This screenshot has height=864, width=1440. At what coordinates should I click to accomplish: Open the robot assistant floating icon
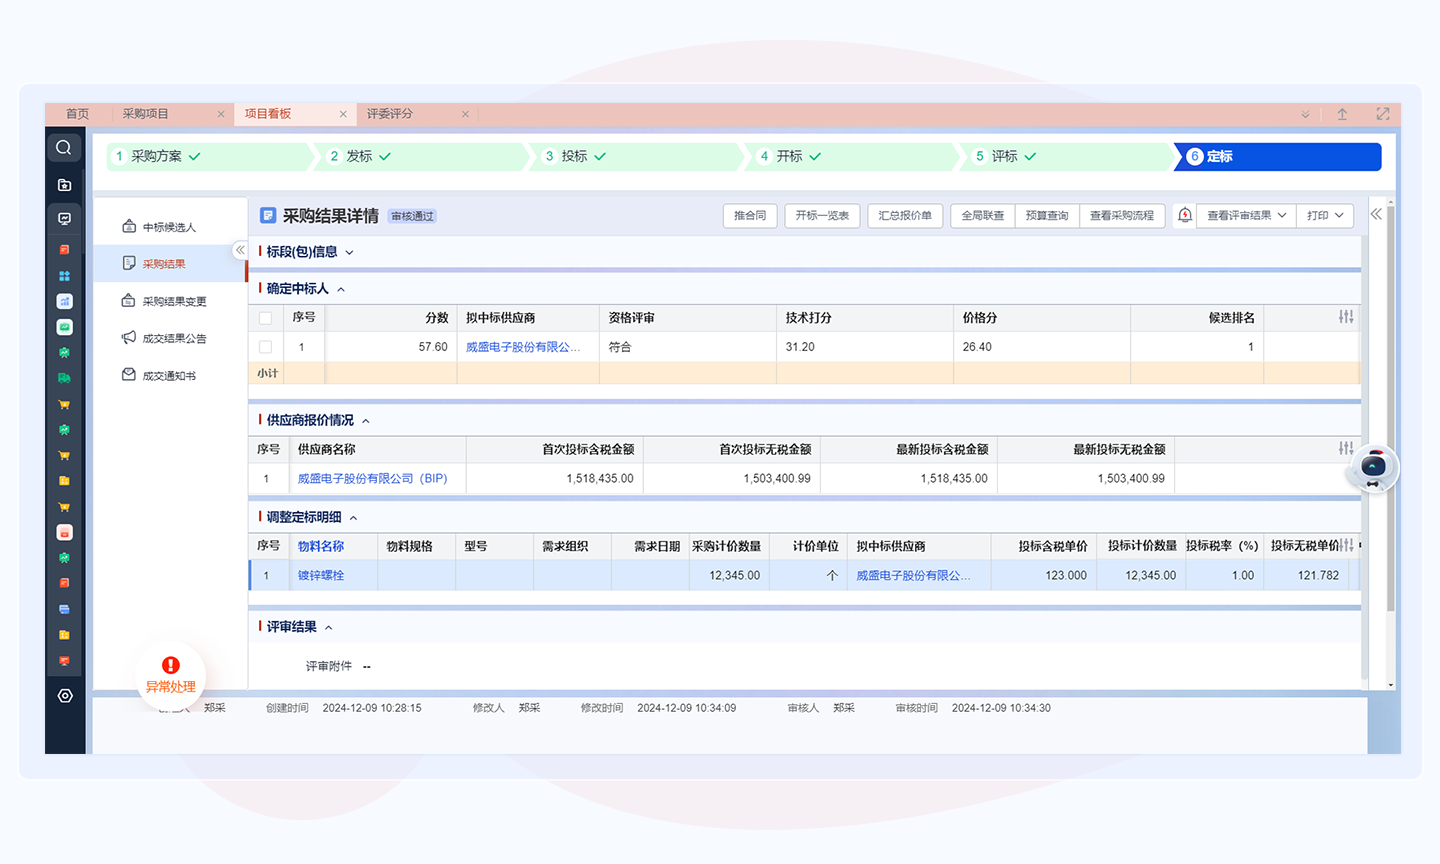click(x=1373, y=468)
